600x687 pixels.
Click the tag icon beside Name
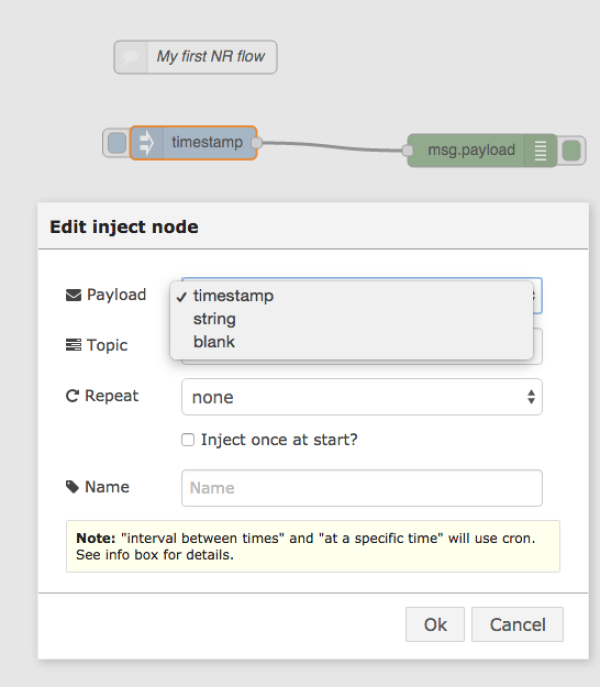[x=72, y=488]
